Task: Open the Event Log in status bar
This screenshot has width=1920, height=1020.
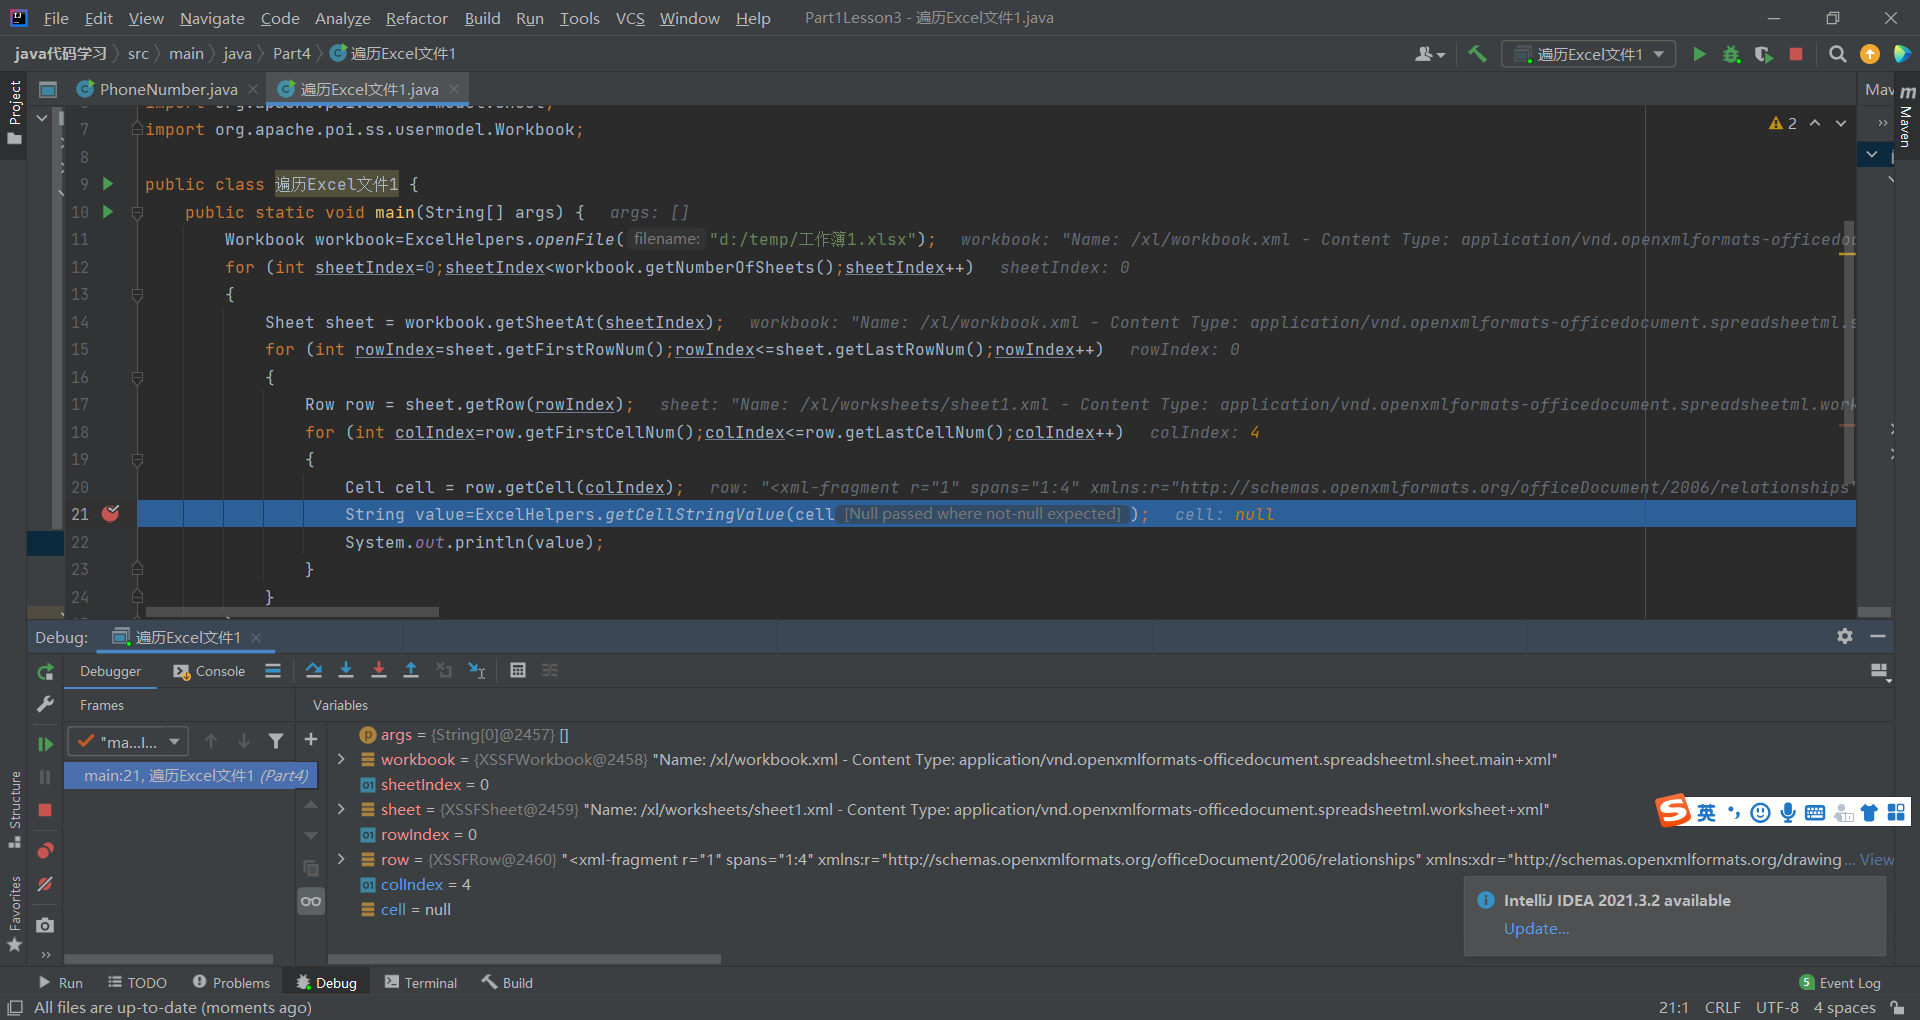Action: click(x=1848, y=982)
